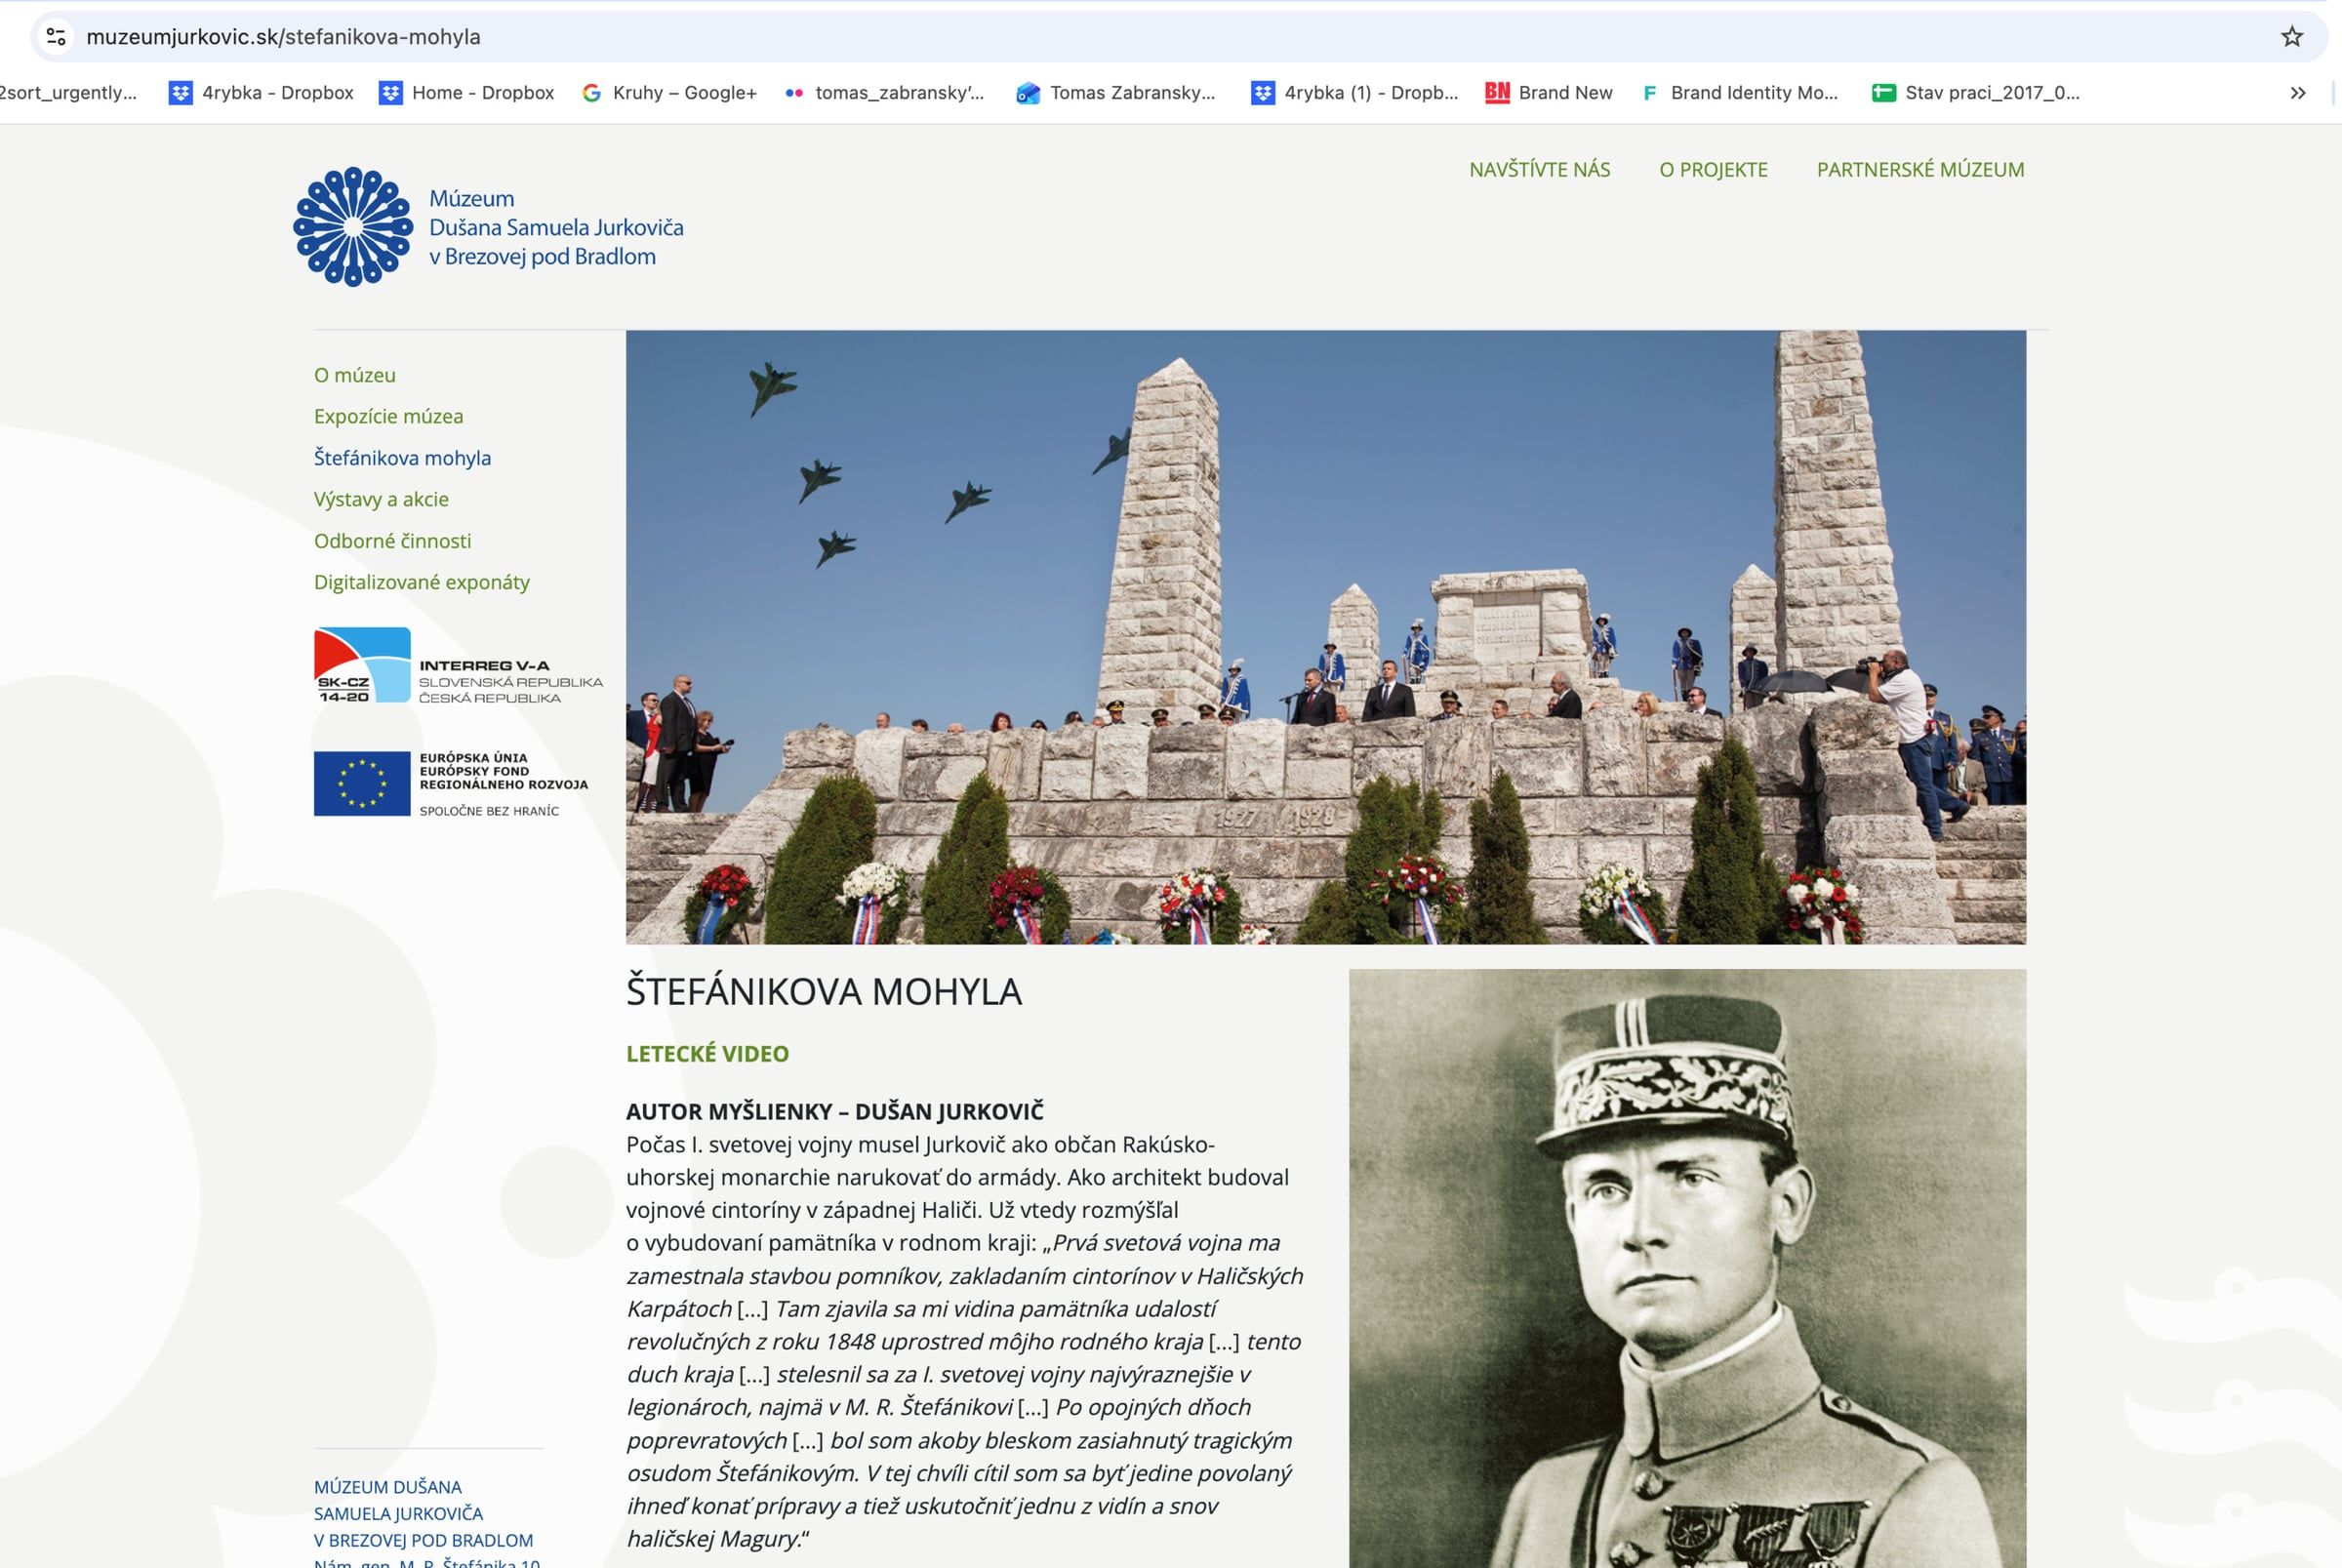Open the Home - Dropbox bookmark
The height and width of the screenshot is (1568, 2342).
(x=466, y=93)
